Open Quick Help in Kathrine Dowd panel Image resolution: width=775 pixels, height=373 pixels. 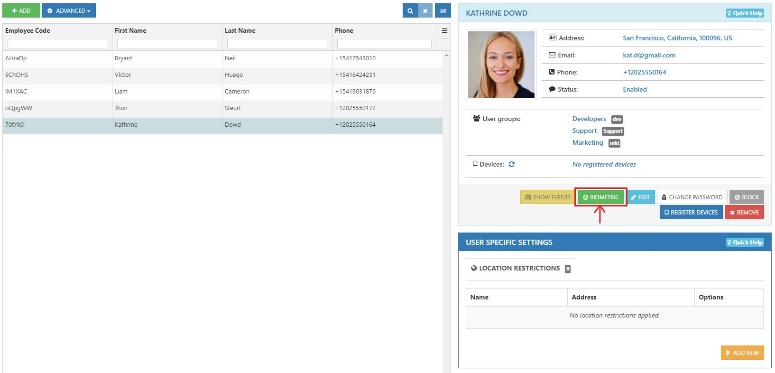(745, 13)
